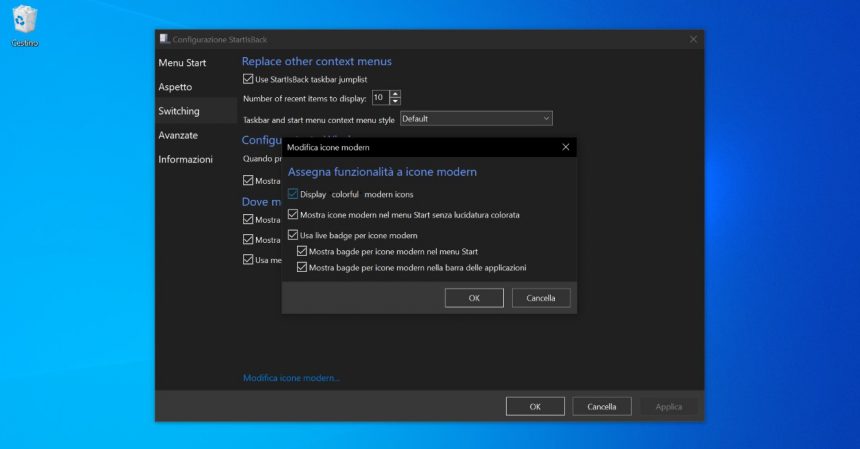Click Cancella in Modifica icone modern dialog

[541, 298]
